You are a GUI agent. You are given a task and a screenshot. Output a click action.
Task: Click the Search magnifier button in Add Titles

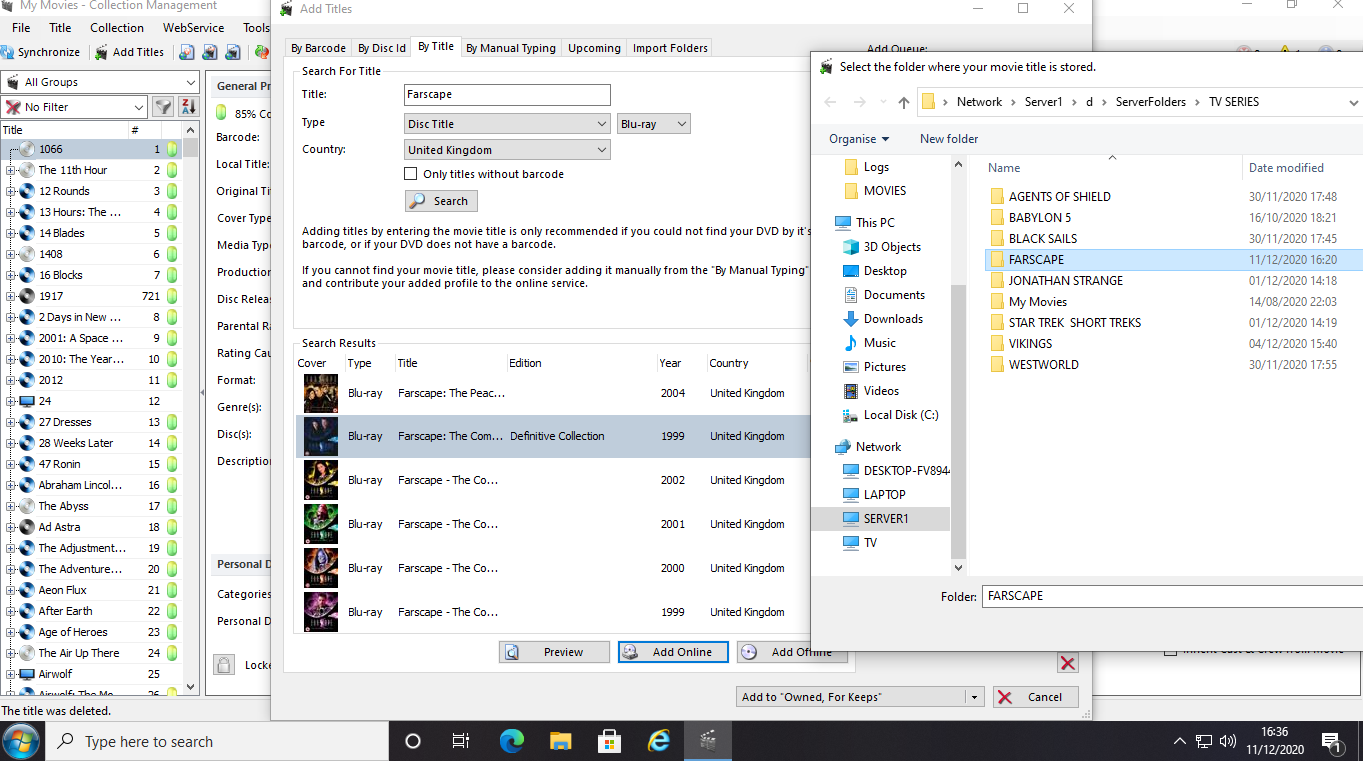click(x=441, y=201)
